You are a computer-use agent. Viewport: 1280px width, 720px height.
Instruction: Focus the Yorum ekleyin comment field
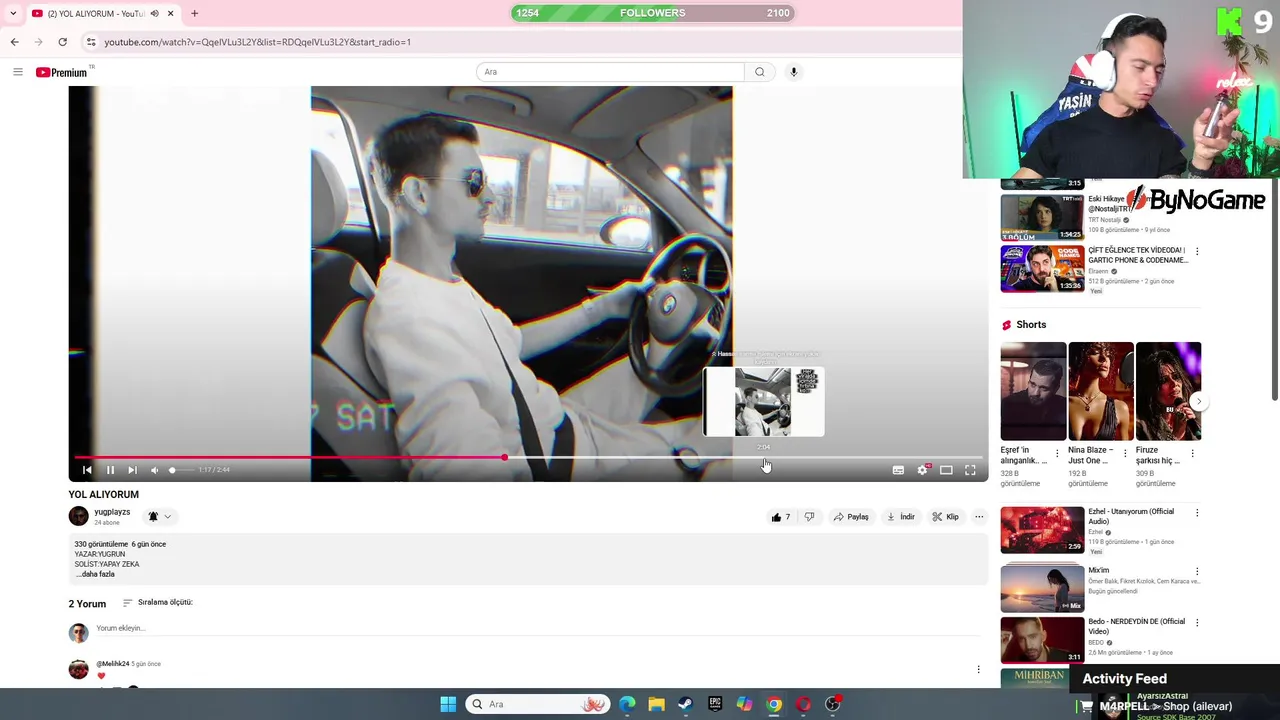coord(537,628)
